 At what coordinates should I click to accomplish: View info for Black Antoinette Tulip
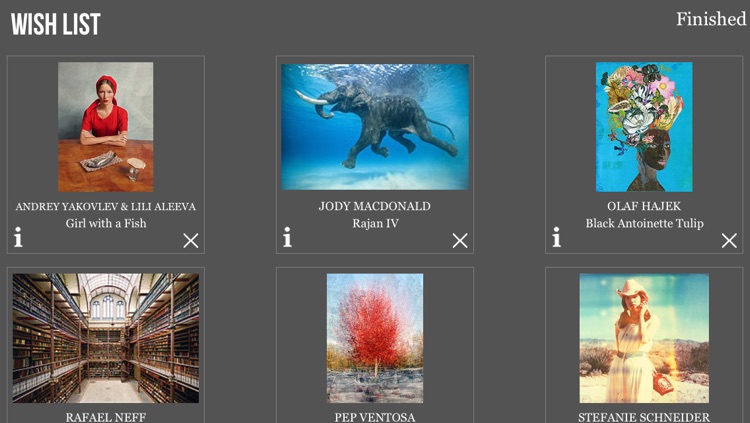coord(557,238)
